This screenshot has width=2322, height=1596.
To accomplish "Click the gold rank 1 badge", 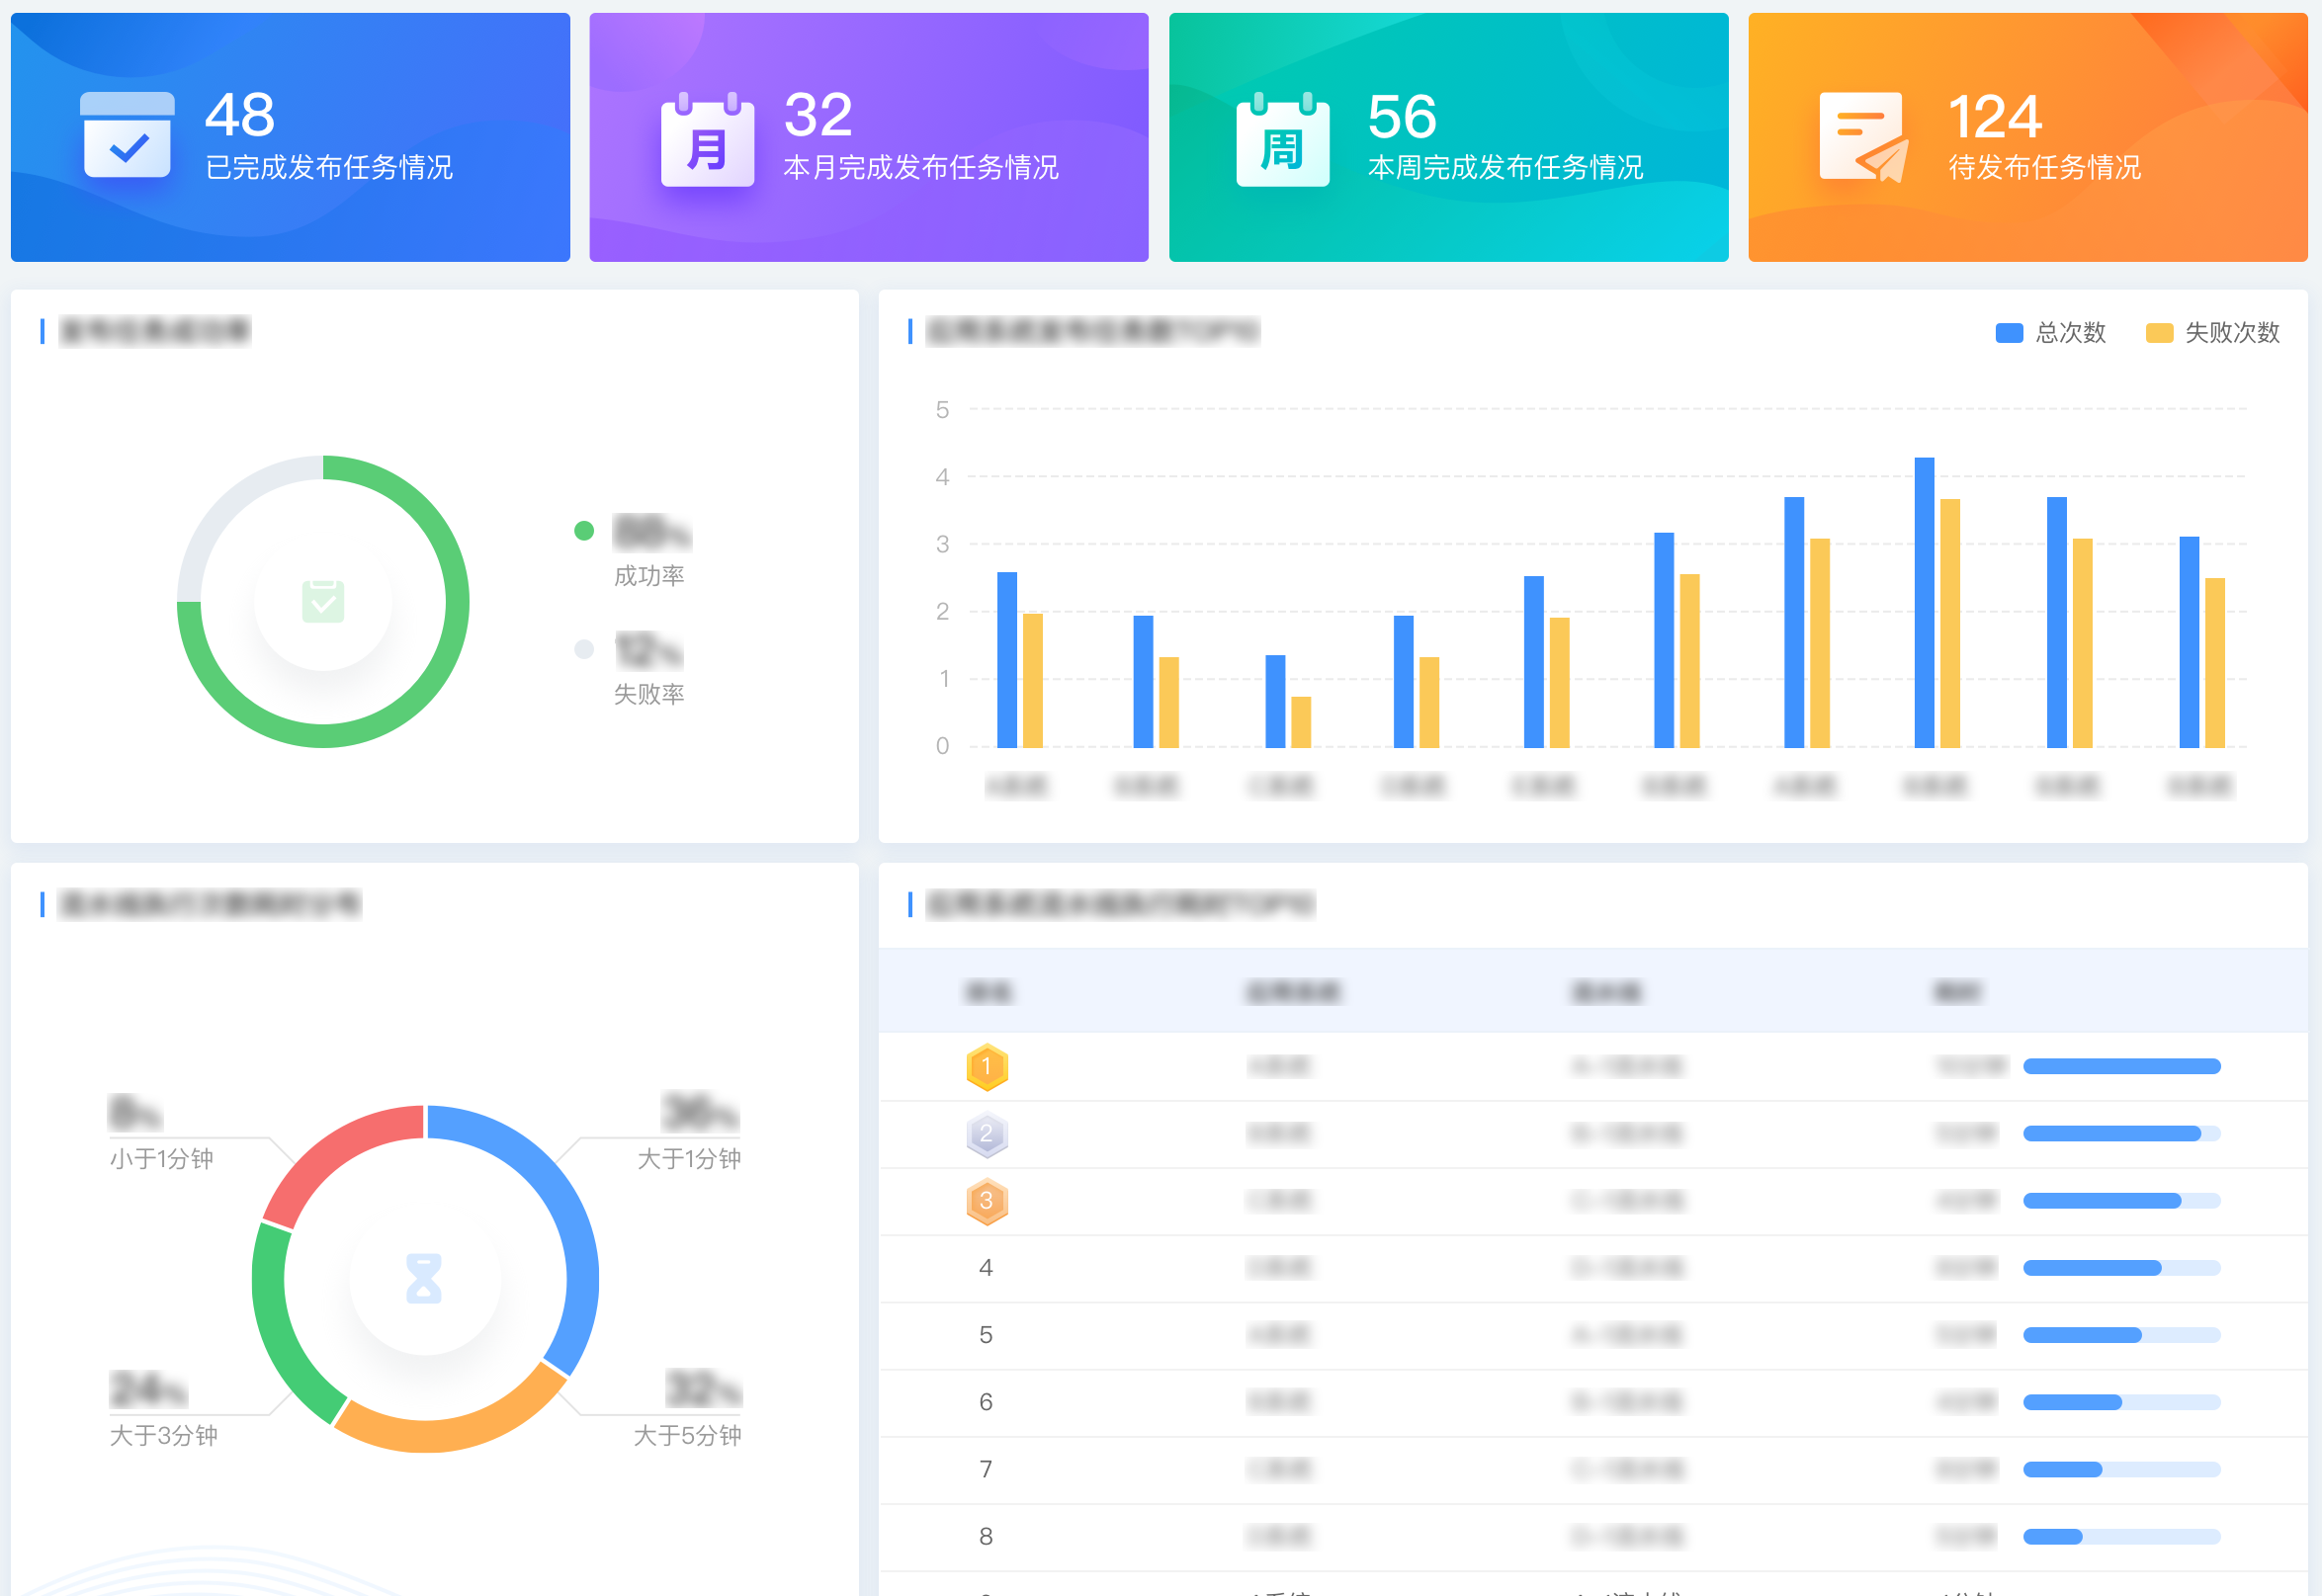I will (x=986, y=1066).
